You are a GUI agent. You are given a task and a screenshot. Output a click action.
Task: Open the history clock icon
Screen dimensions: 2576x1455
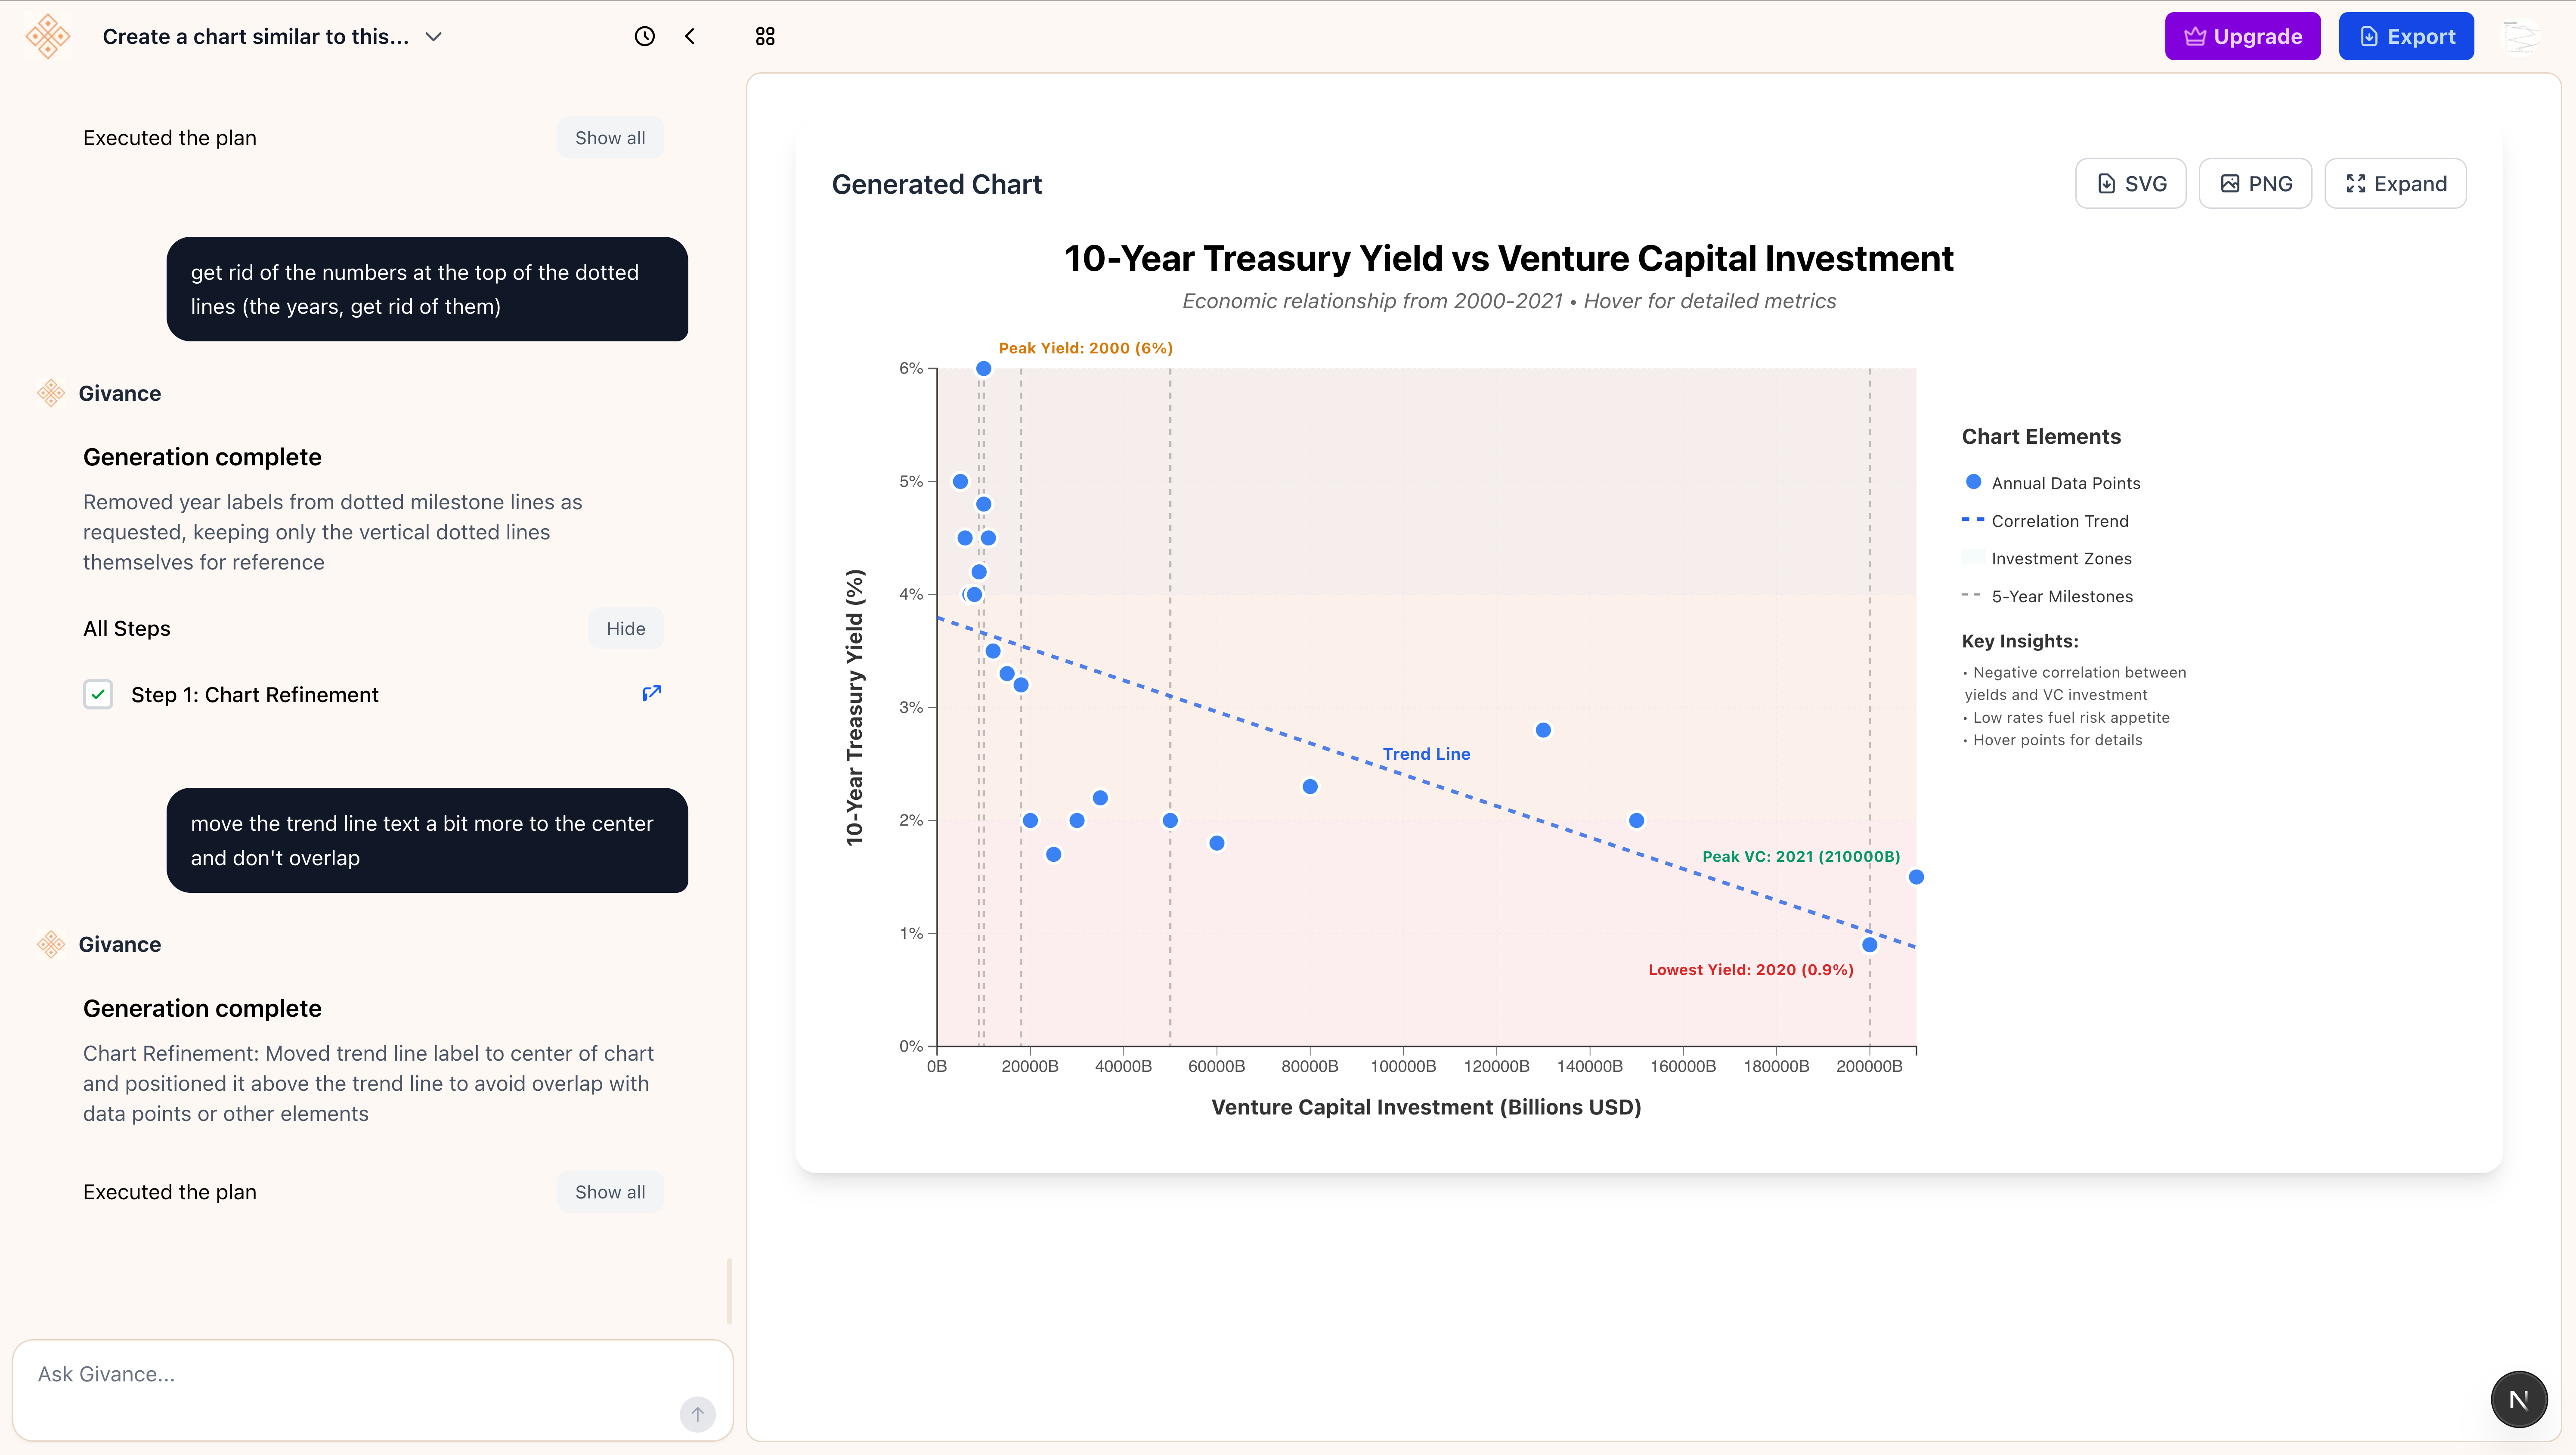[x=645, y=36]
